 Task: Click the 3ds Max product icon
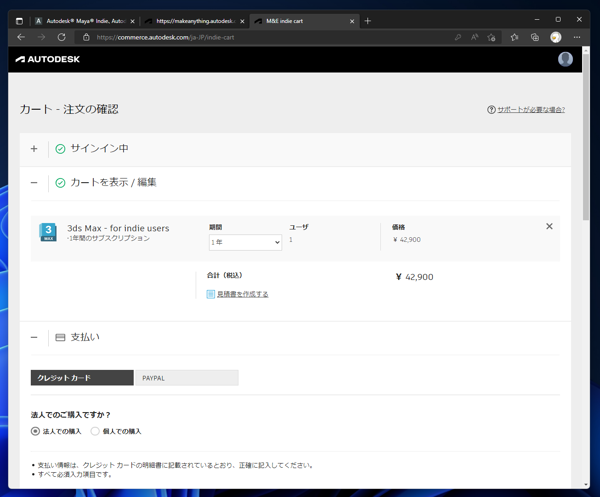(x=48, y=232)
